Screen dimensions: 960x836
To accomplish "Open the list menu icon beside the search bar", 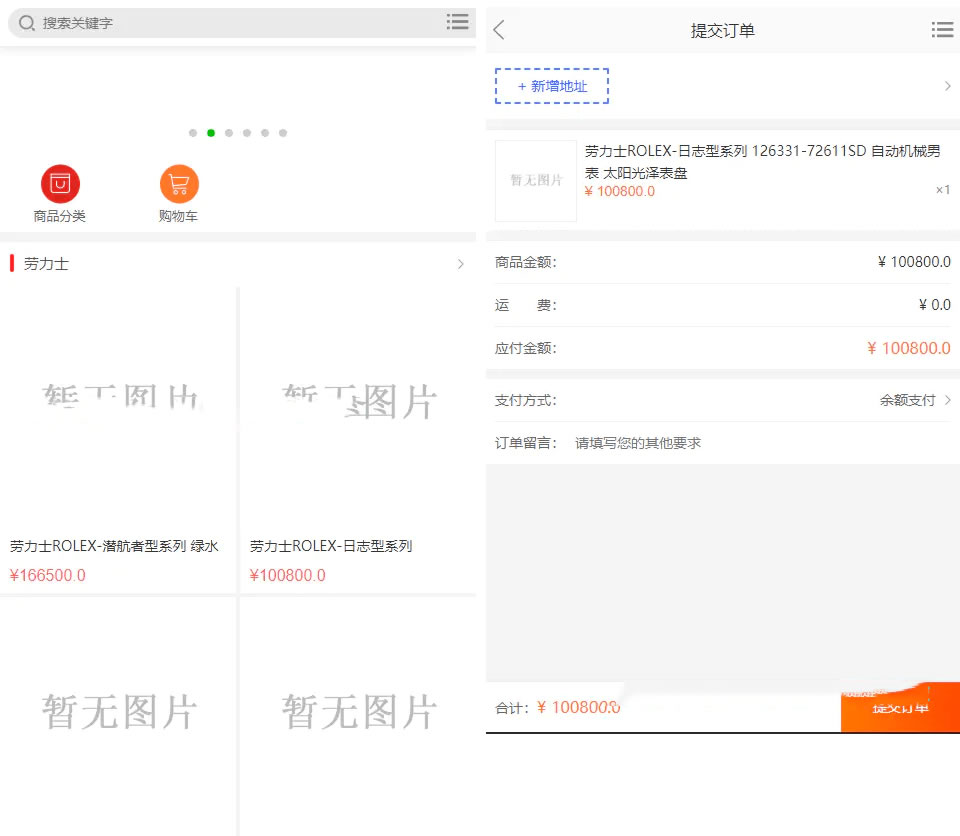I will click(457, 22).
